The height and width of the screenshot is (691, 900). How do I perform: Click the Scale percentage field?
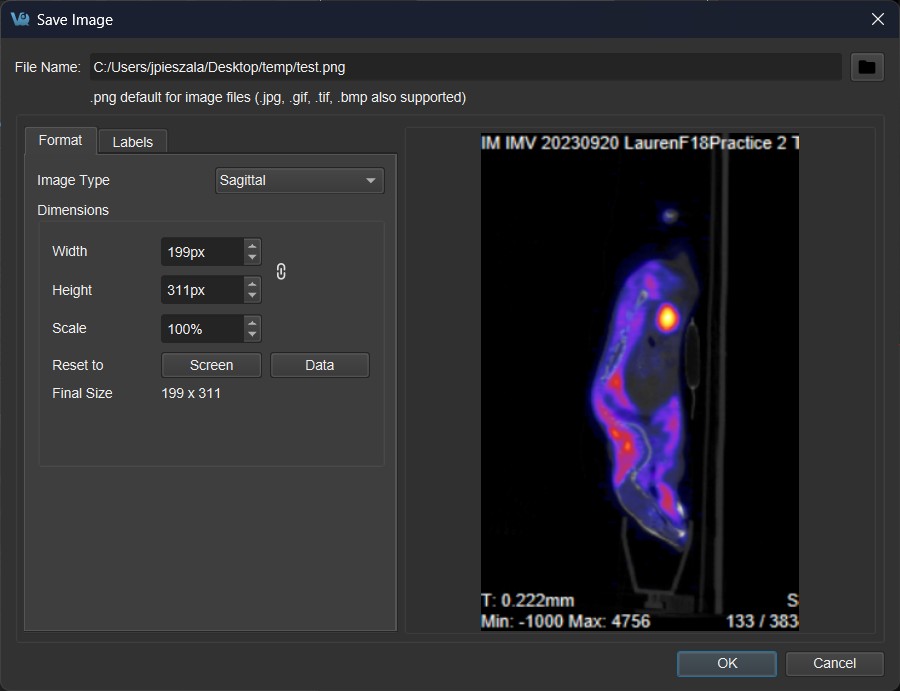pos(202,329)
